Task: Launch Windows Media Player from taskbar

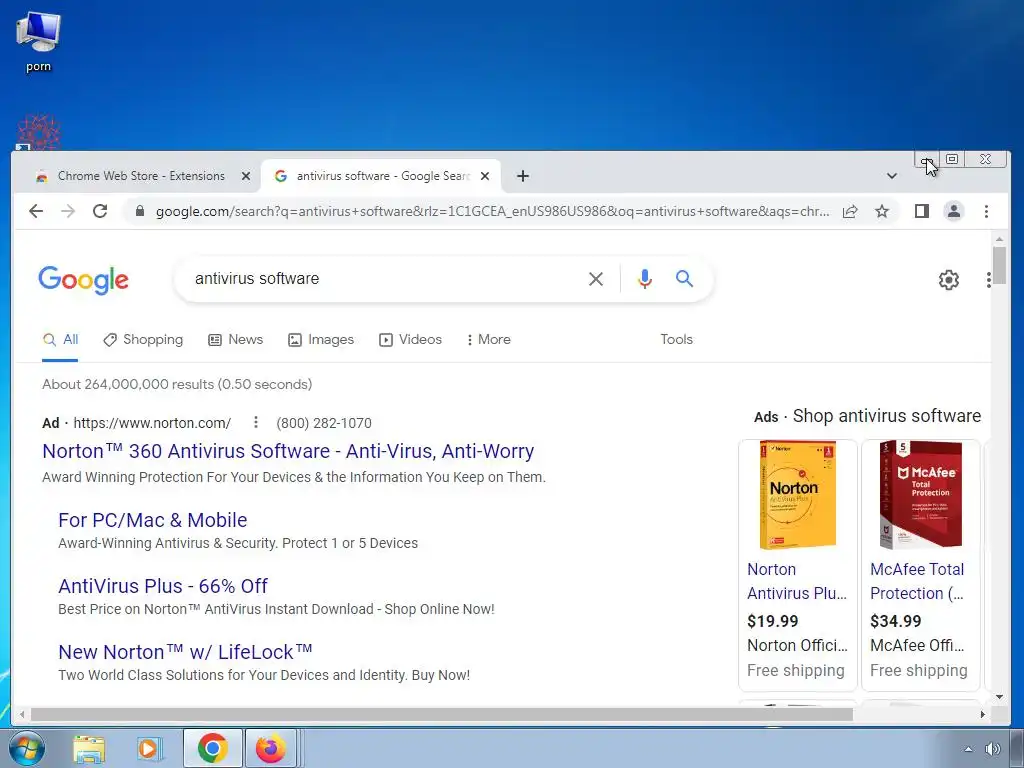Action: (x=150, y=749)
